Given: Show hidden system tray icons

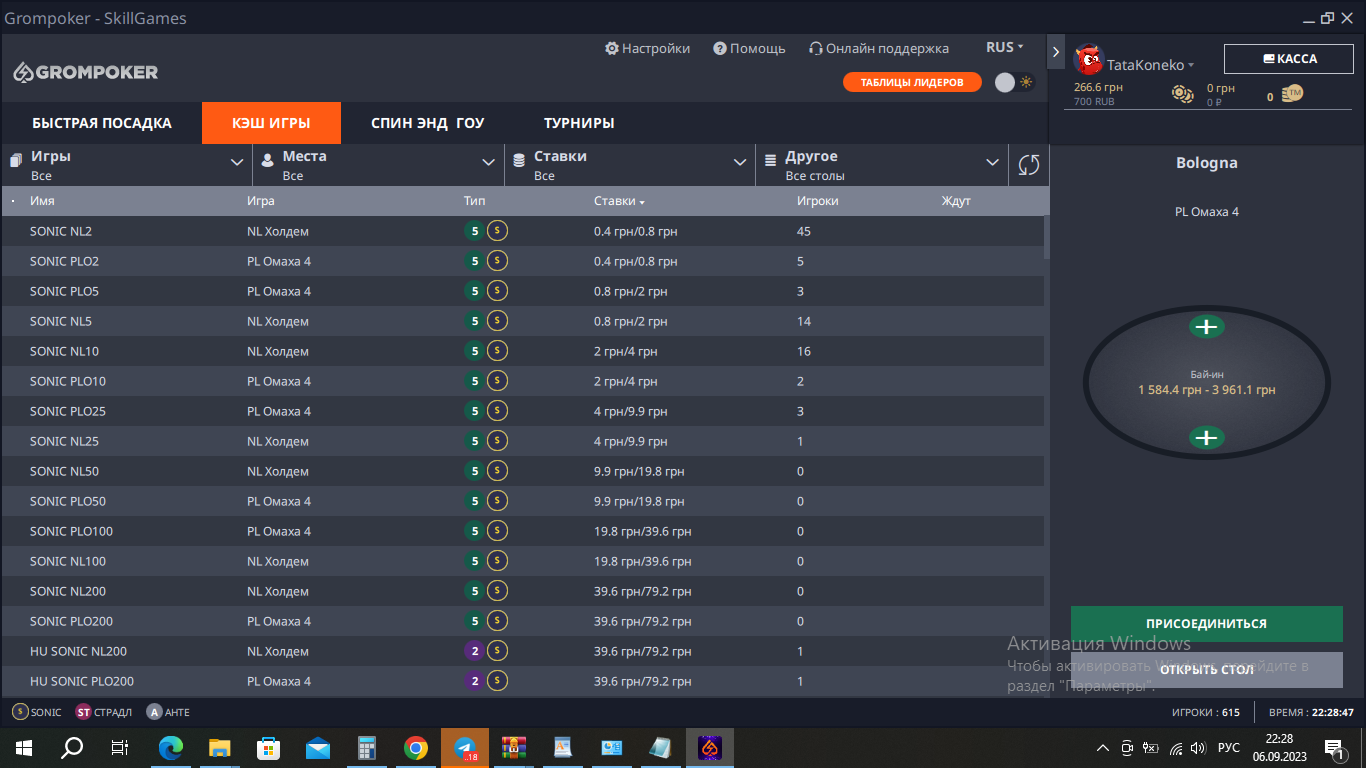Looking at the screenshot, I should click(x=1103, y=747).
